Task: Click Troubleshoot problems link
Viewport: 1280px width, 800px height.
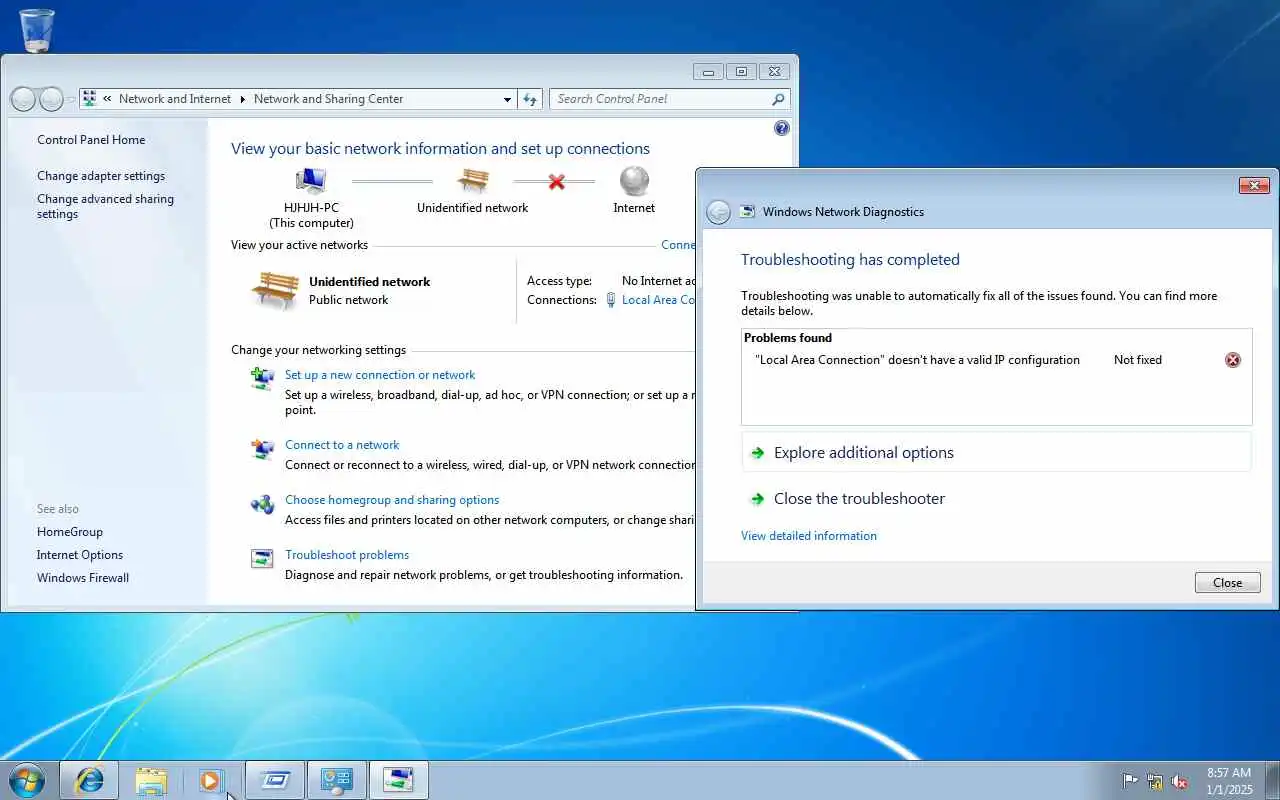Action: tap(347, 555)
